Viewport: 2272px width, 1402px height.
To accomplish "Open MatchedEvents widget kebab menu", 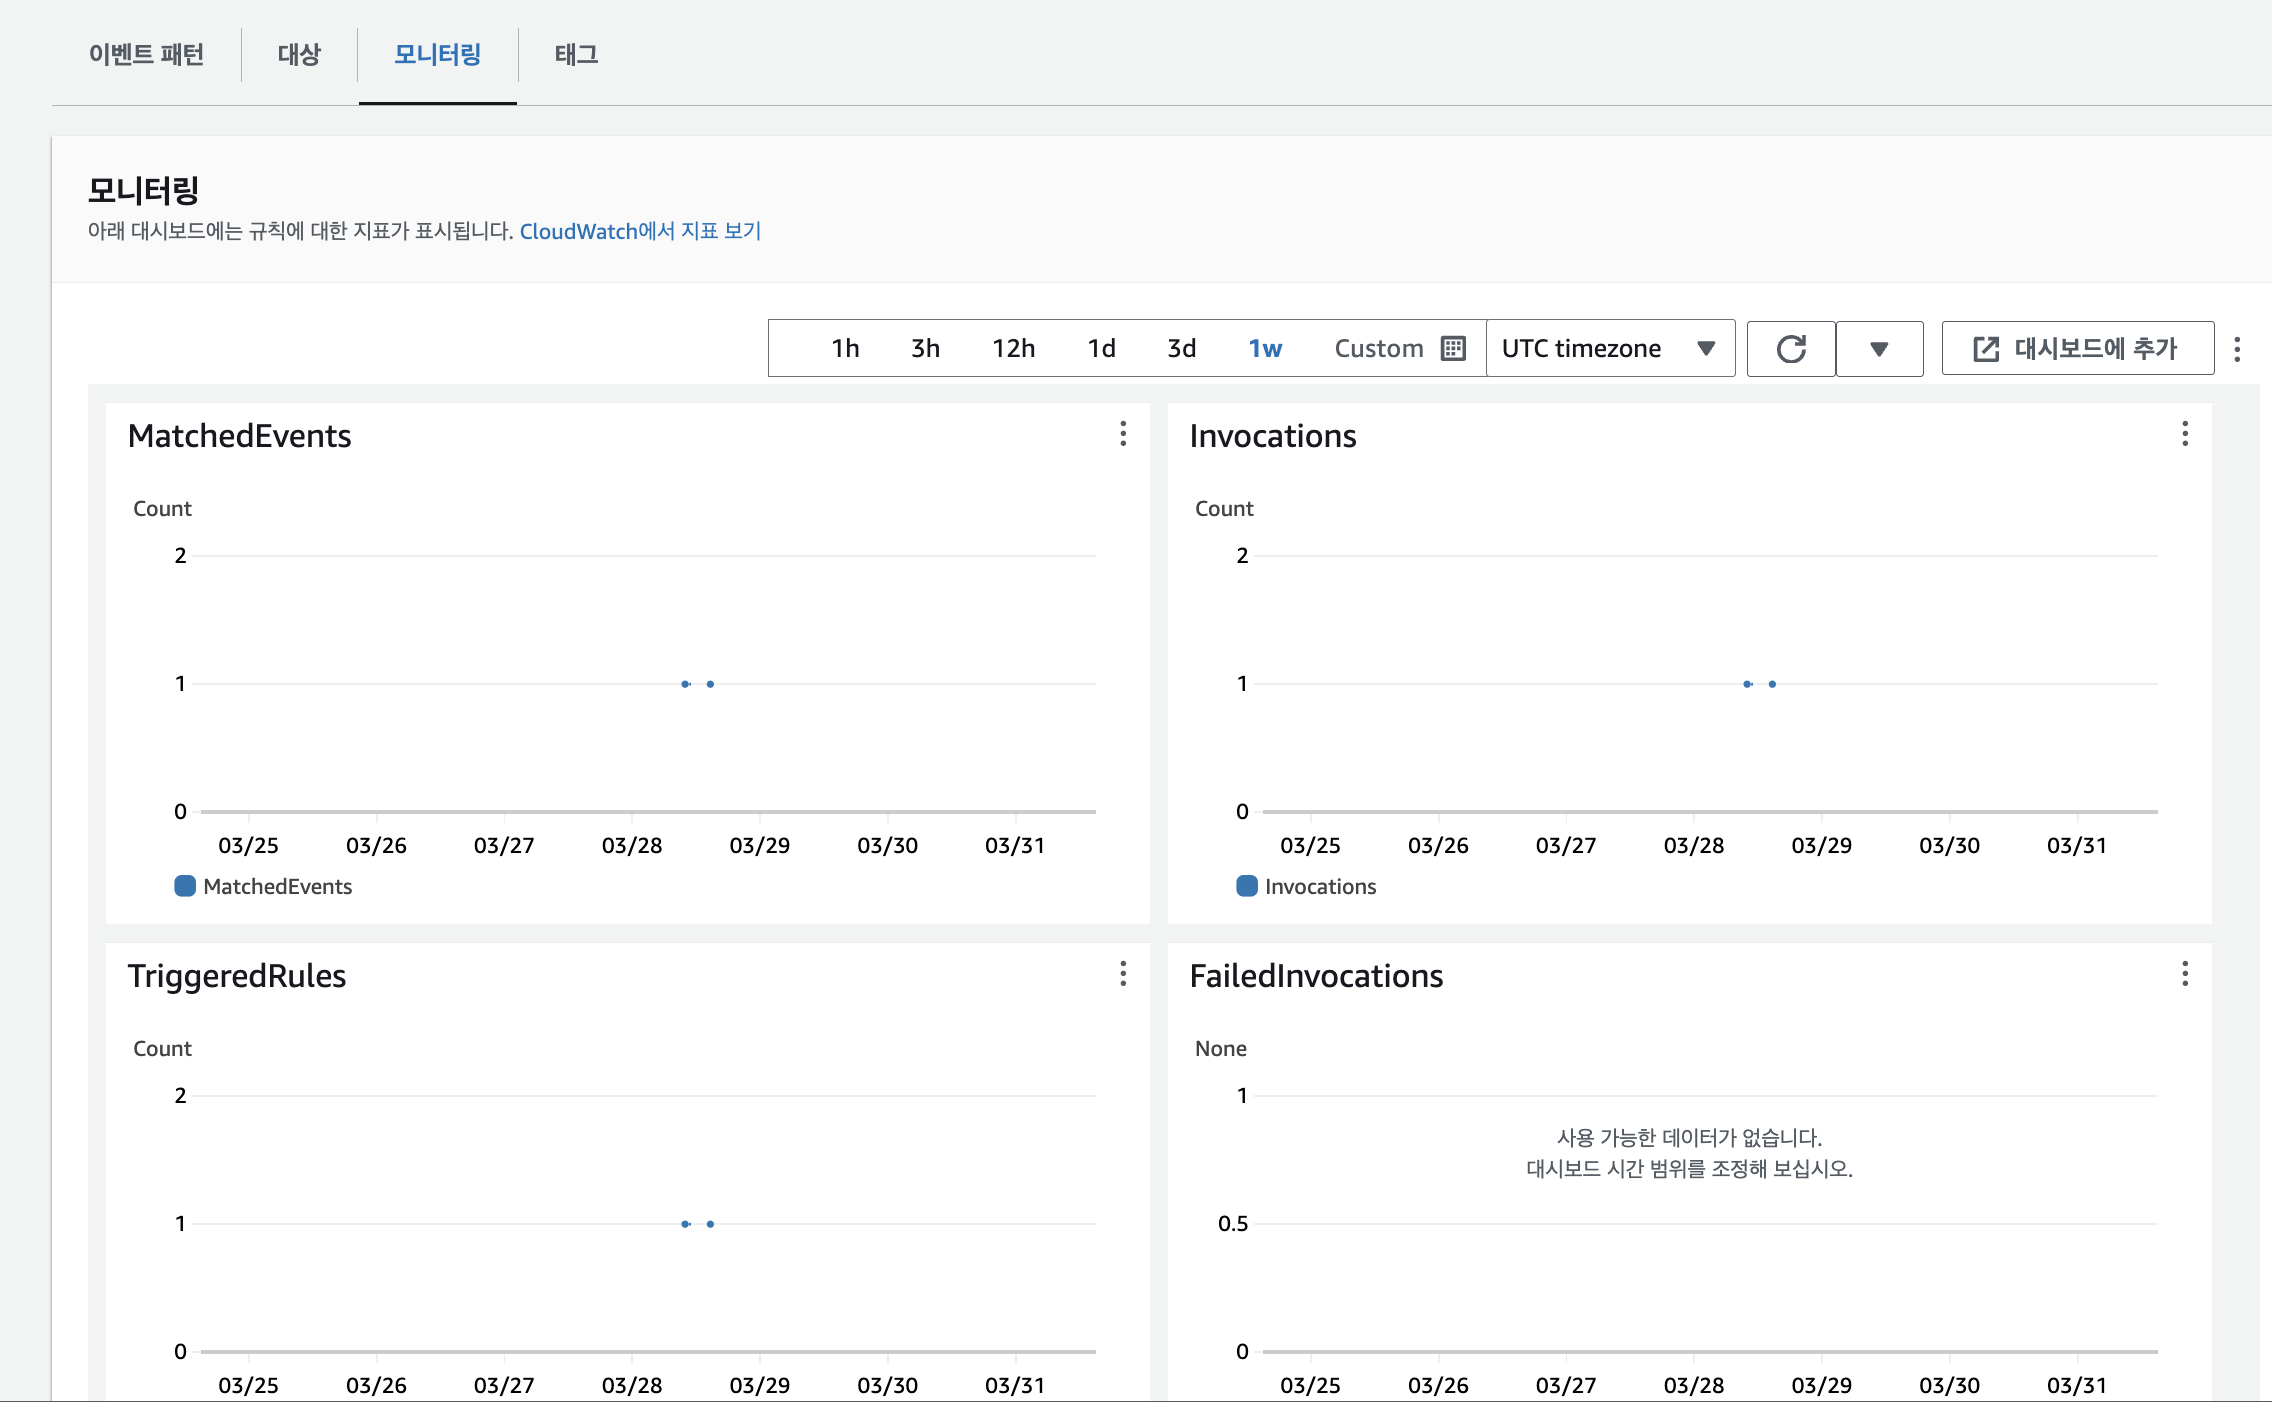I will 1123,434.
